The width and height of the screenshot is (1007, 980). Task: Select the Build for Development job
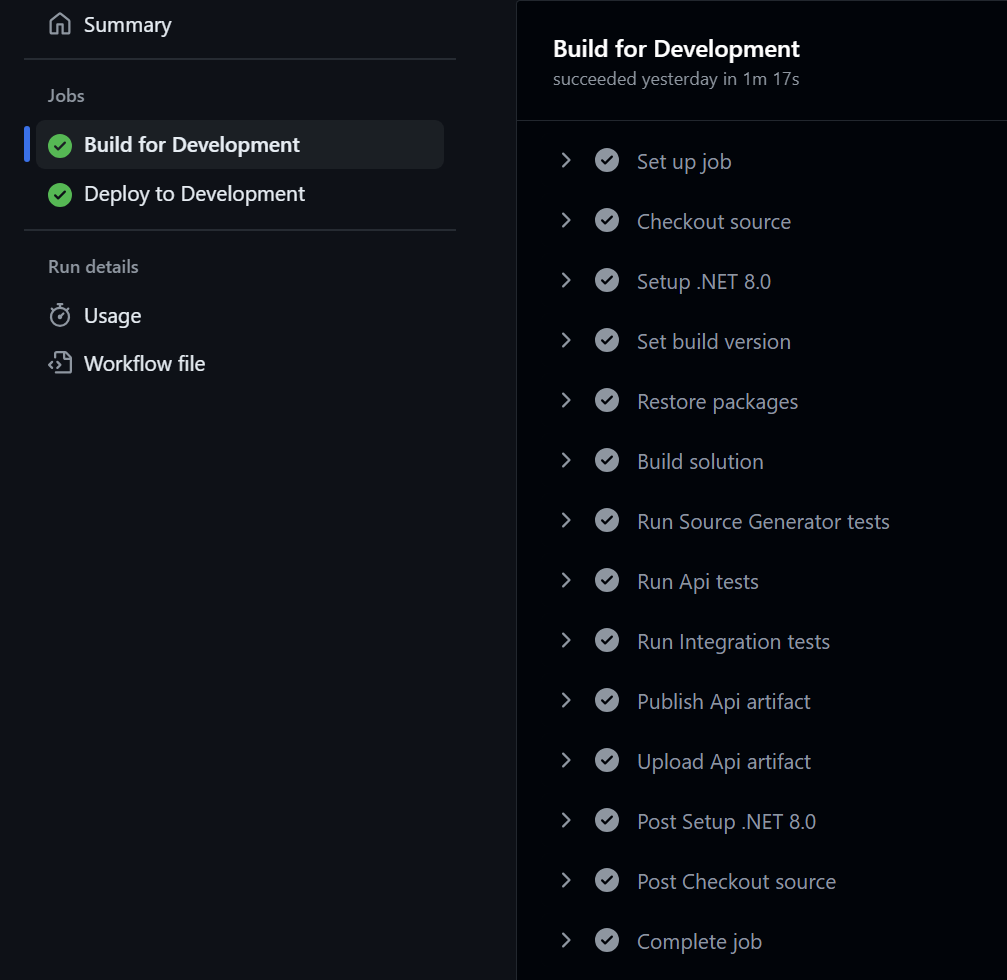(x=194, y=144)
